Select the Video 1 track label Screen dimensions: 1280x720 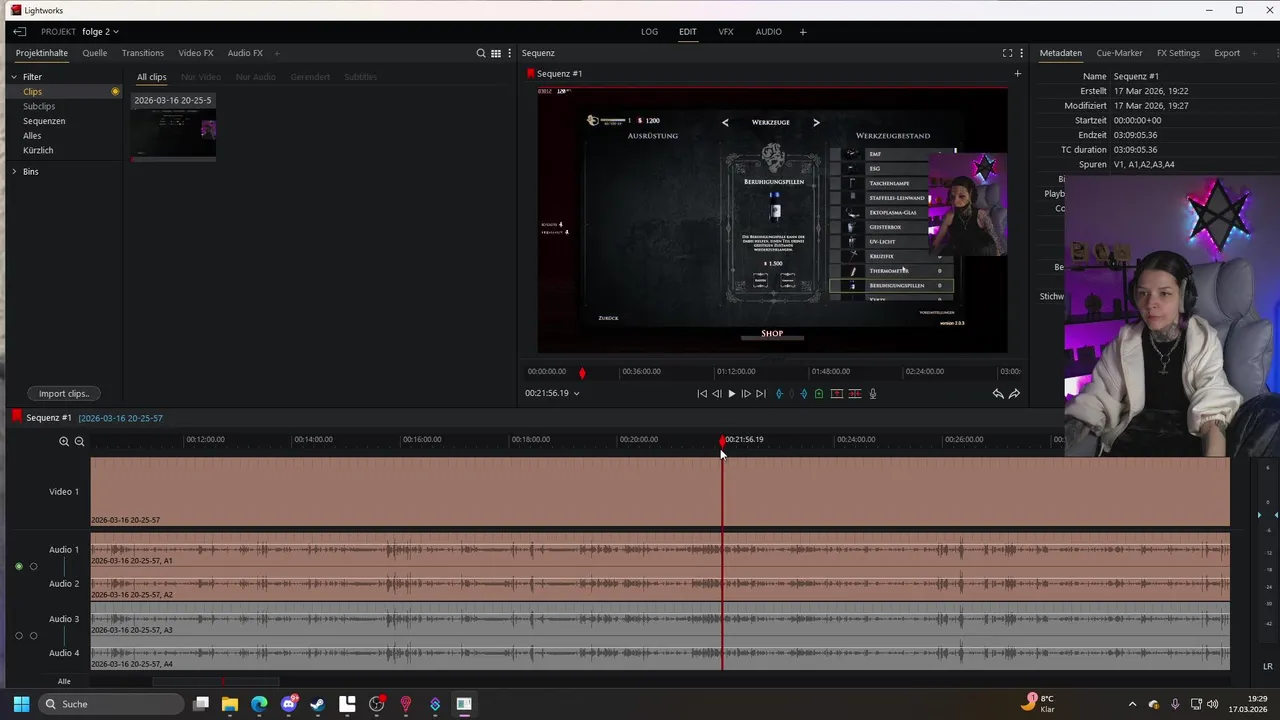64,492
